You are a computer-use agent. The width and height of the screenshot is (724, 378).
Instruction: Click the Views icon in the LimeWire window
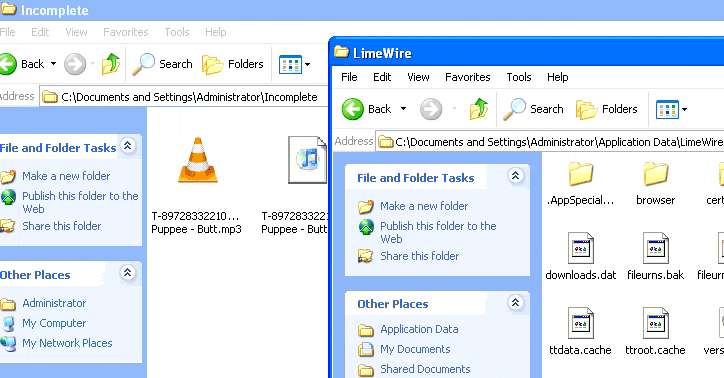[x=667, y=109]
